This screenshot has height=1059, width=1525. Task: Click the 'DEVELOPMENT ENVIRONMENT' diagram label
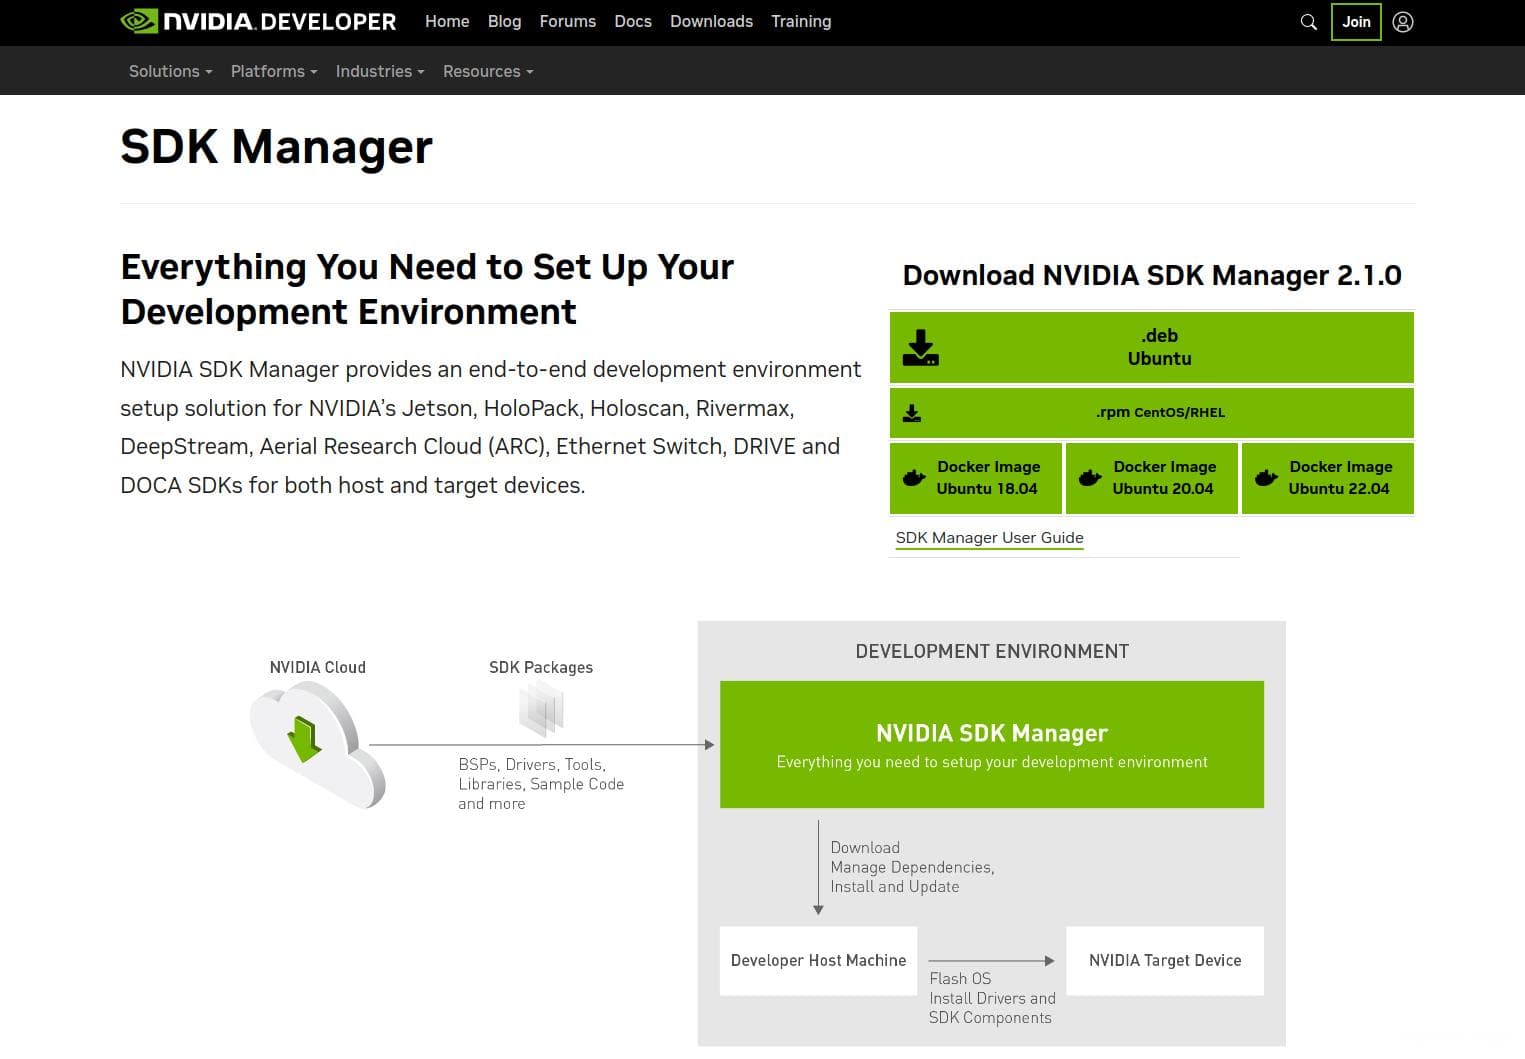[x=992, y=651]
